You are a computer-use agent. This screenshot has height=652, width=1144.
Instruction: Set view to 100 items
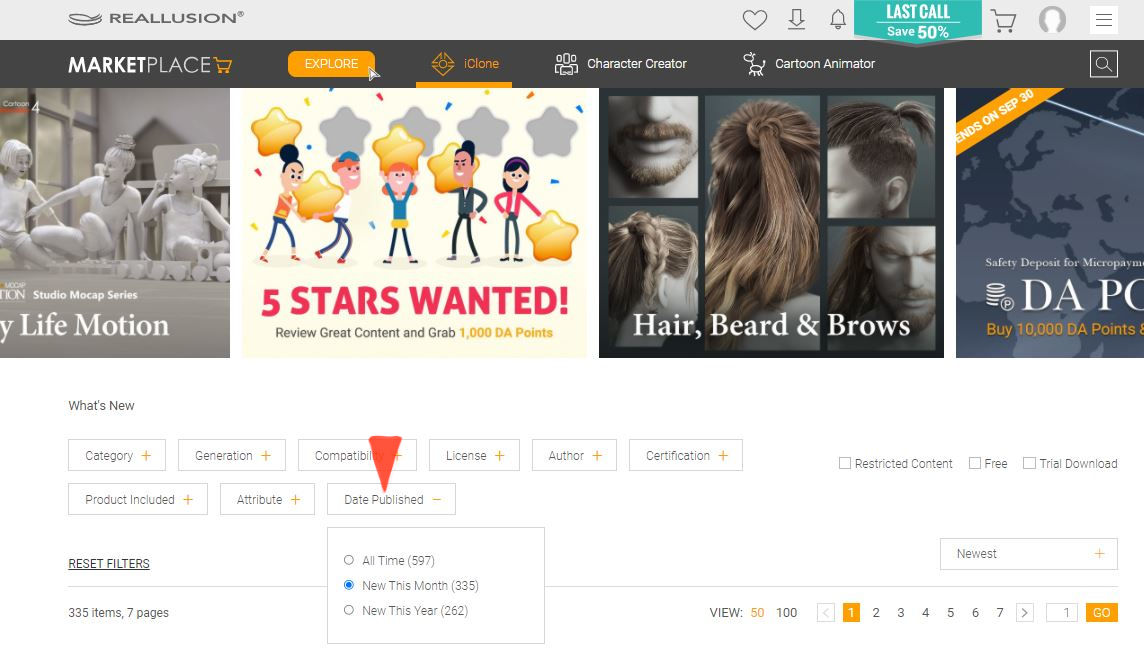[x=786, y=613]
